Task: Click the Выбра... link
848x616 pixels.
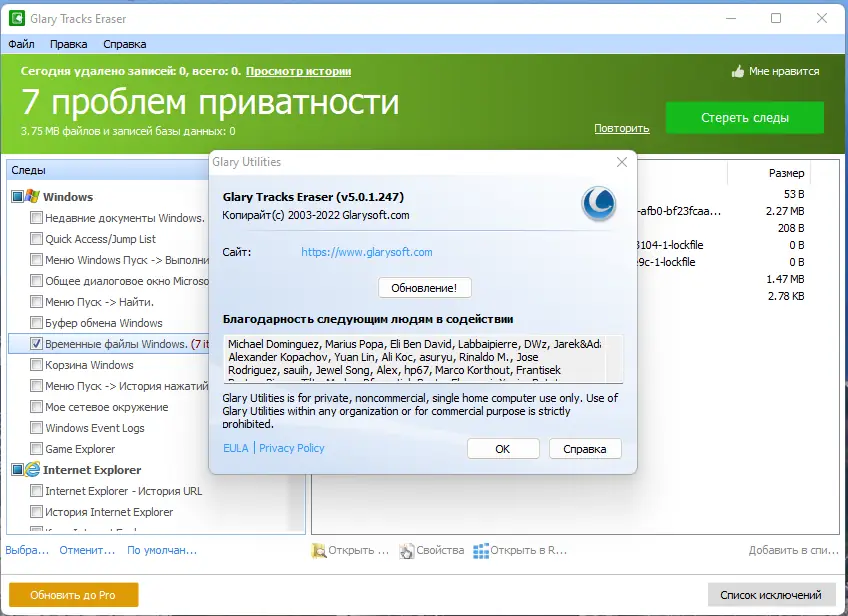Action: (27, 550)
